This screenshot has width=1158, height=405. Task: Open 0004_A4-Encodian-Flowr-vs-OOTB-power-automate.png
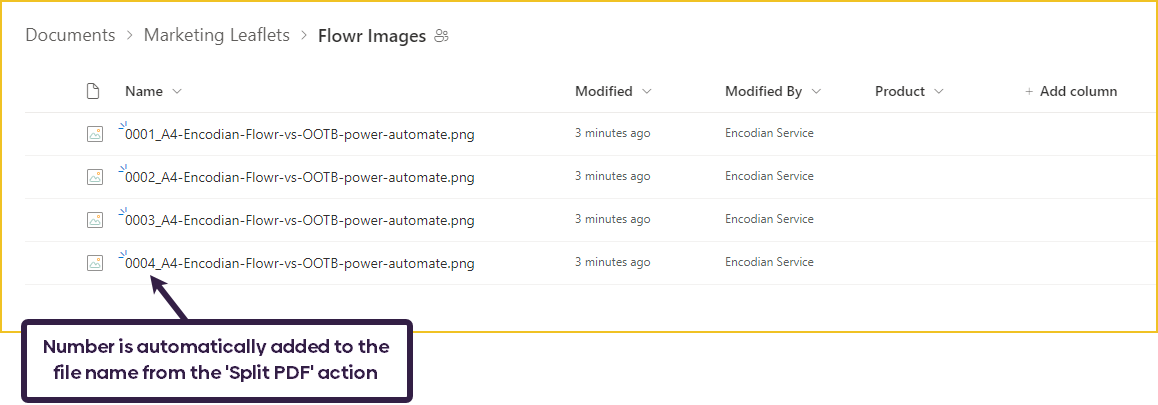299,264
